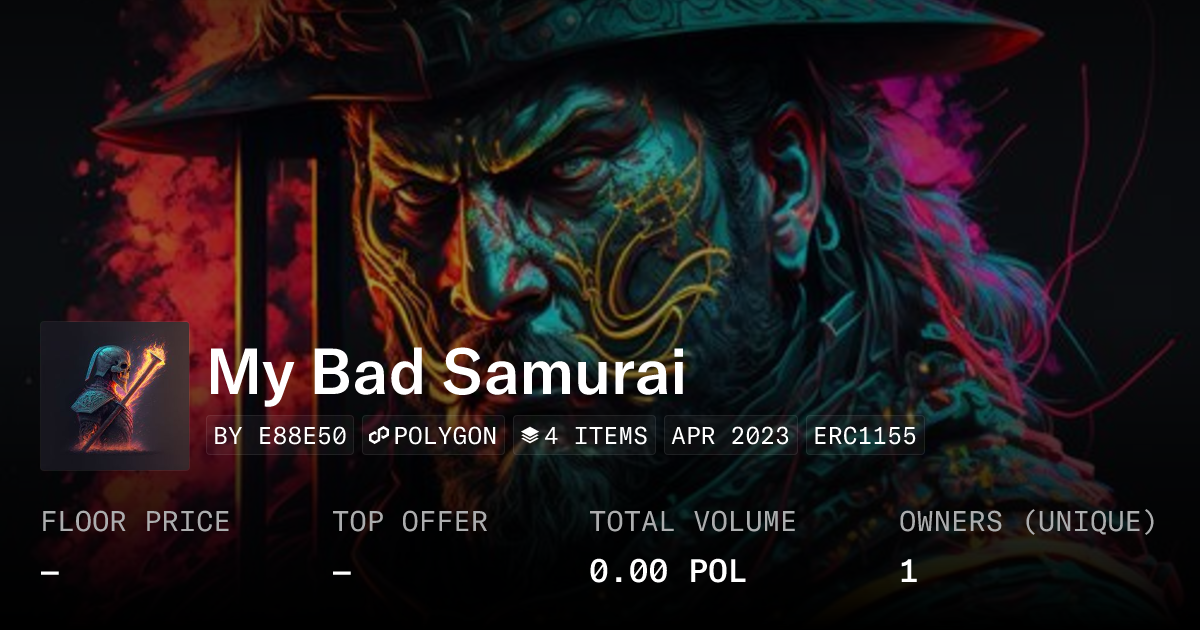Viewport: 1200px width, 630px height.
Task: Select the My Bad Samurai collection title
Action: [447, 373]
